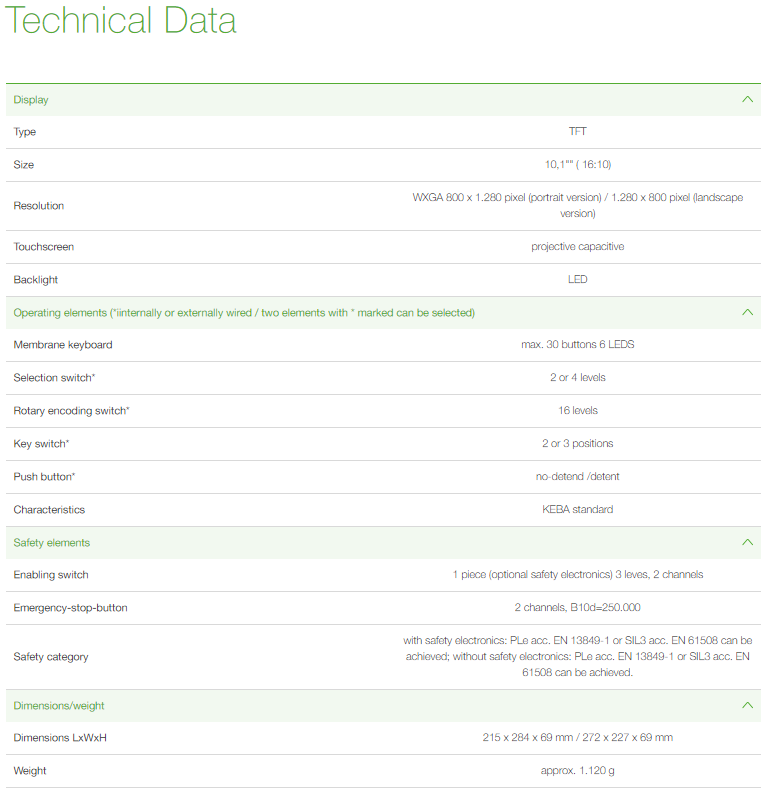
Task: Select the Touchscreen row label
Action: (43, 247)
